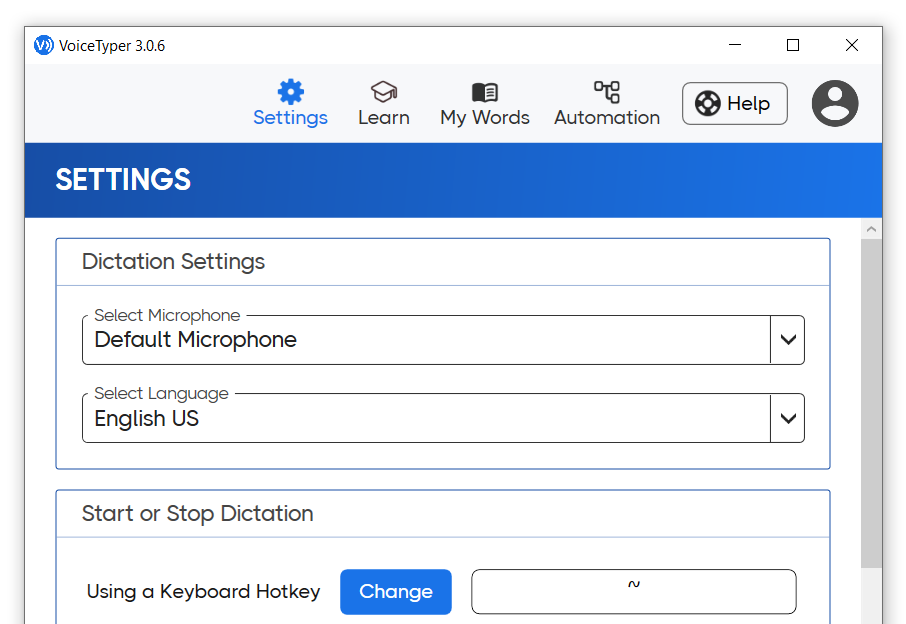Click the settings page scrollbar
The image size is (906, 624).
[x=871, y=400]
